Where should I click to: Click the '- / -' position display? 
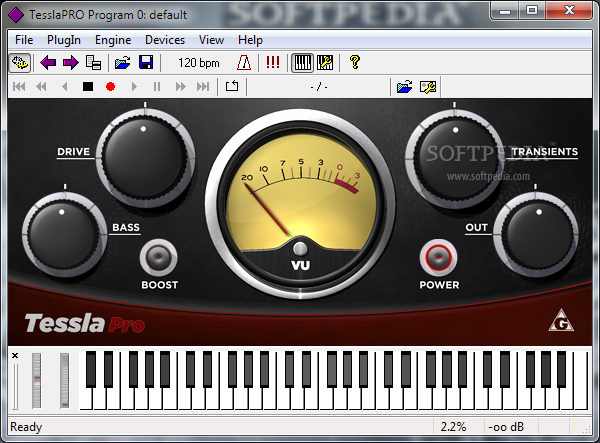(319, 87)
